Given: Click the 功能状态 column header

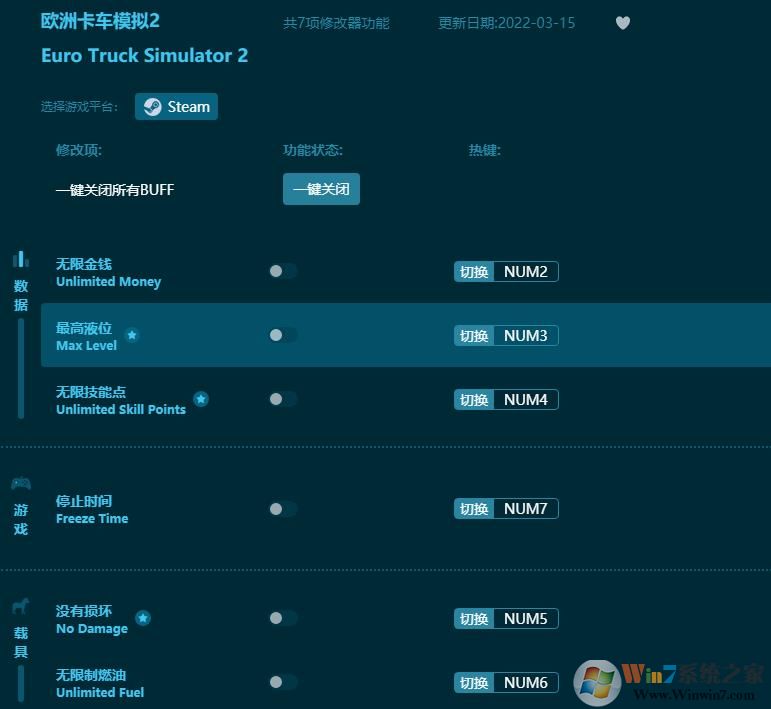Looking at the screenshot, I should (313, 149).
